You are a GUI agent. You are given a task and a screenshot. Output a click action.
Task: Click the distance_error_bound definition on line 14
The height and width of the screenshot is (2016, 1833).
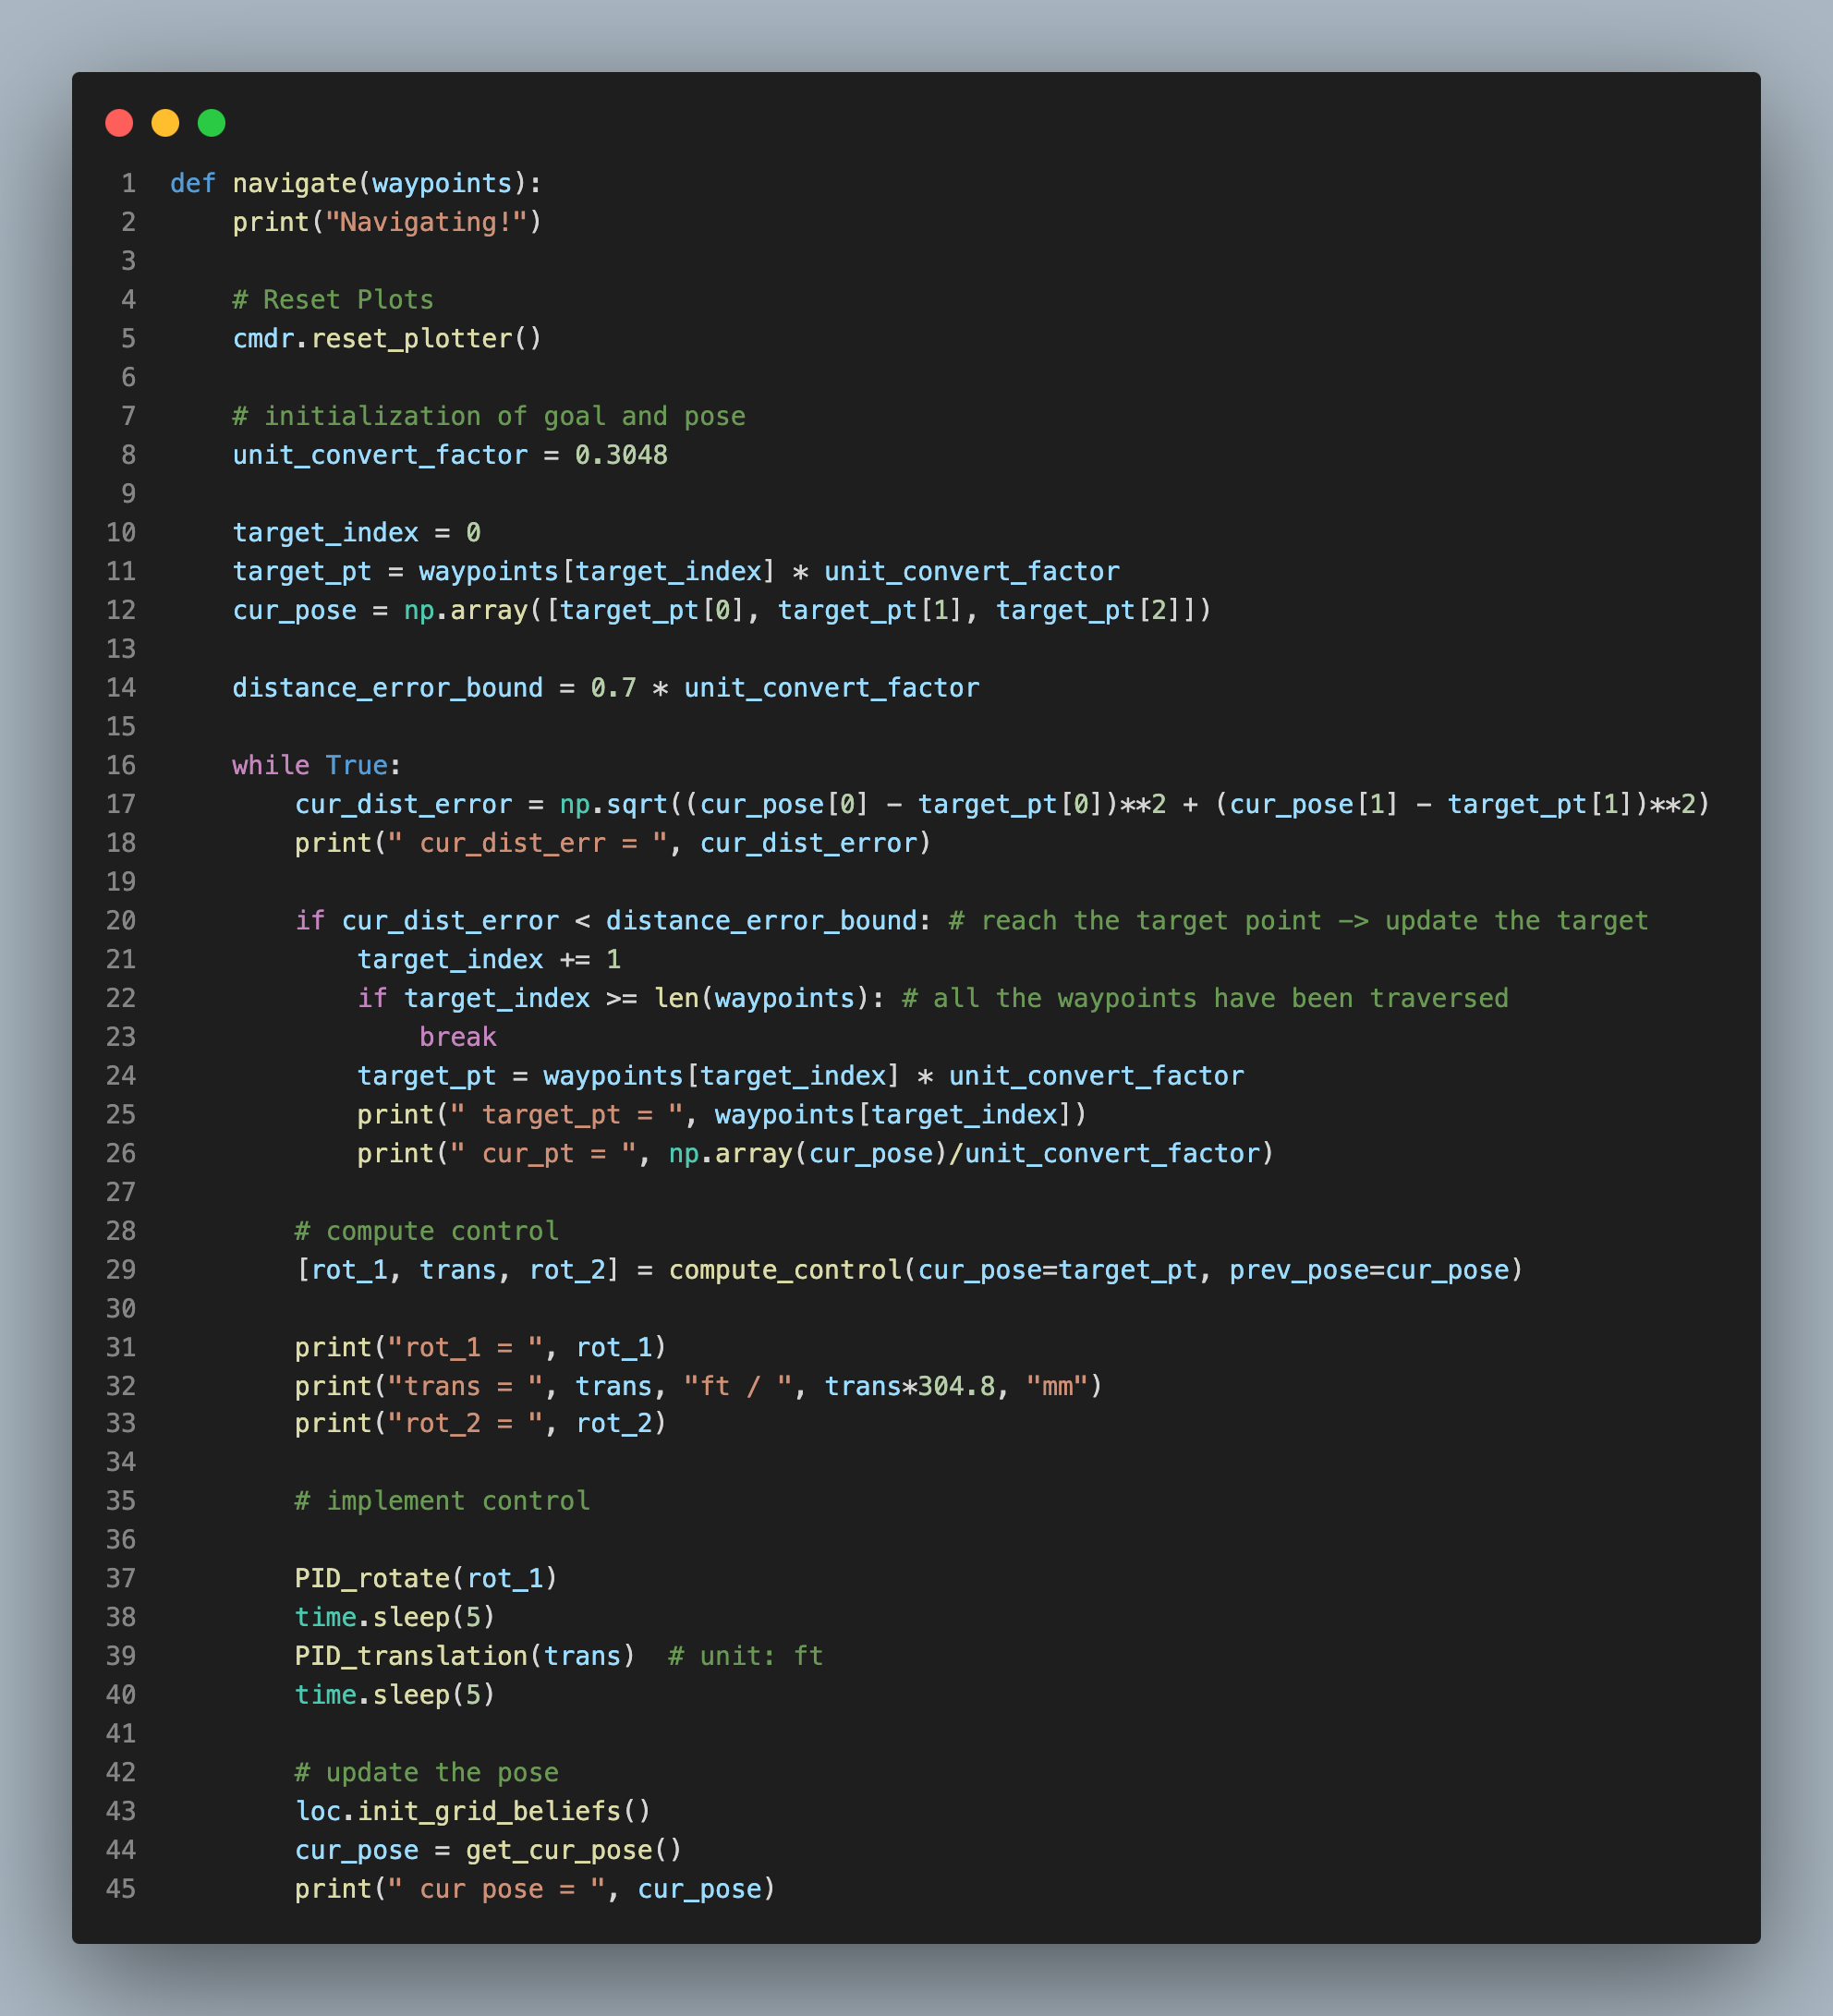tap(606, 688)
